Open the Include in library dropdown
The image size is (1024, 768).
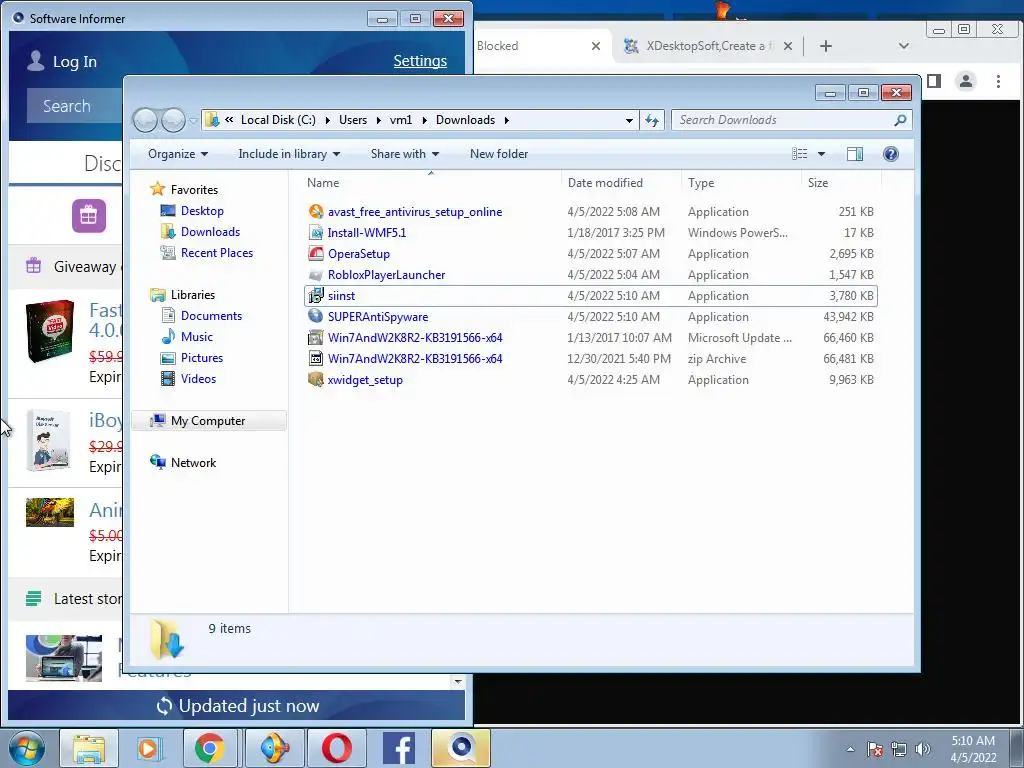click(289, 154)
